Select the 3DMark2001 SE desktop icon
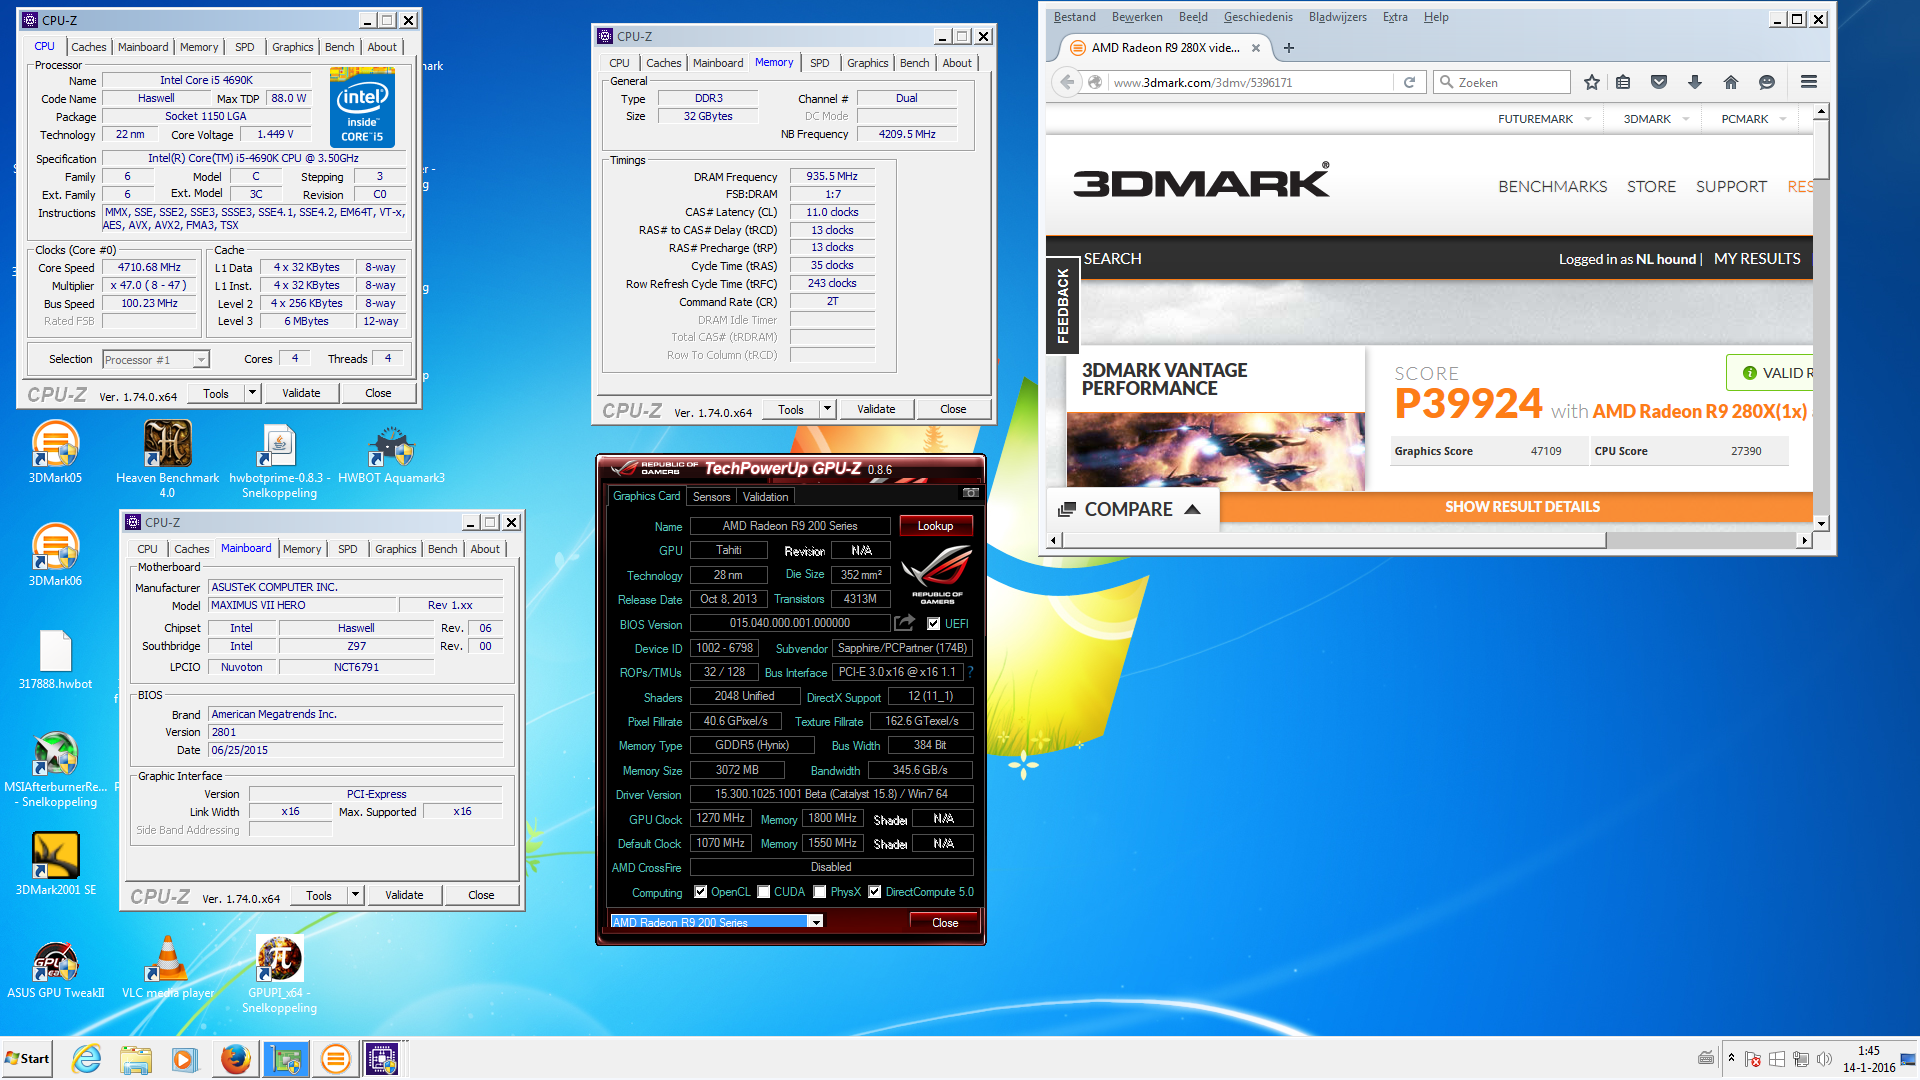The width and height of the screenshot is (1920, 1080). pyautogui.click(x=55, y=864)
